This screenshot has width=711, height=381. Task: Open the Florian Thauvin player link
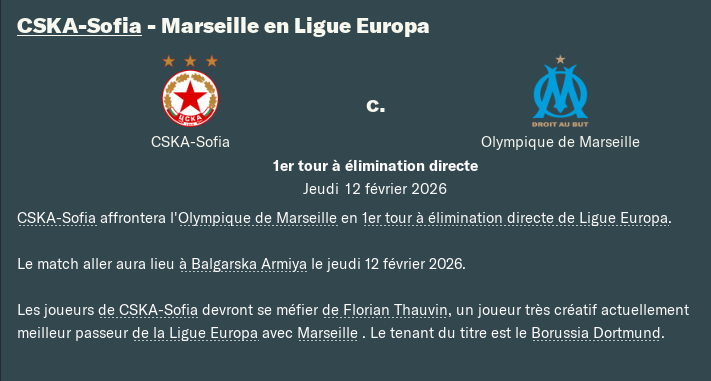(x=385, y=310)
